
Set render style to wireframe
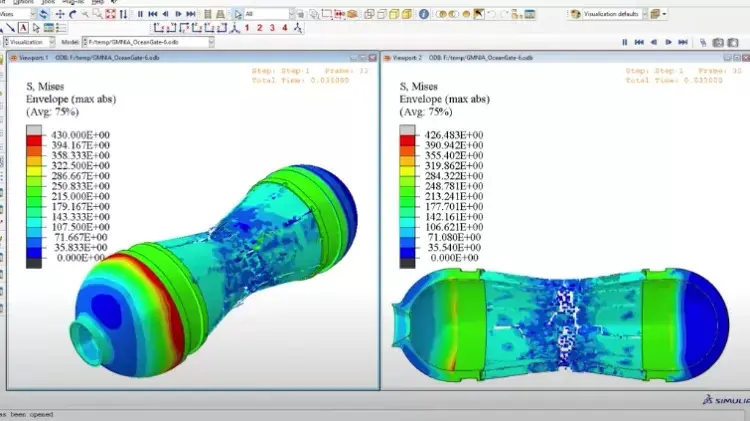369,14
